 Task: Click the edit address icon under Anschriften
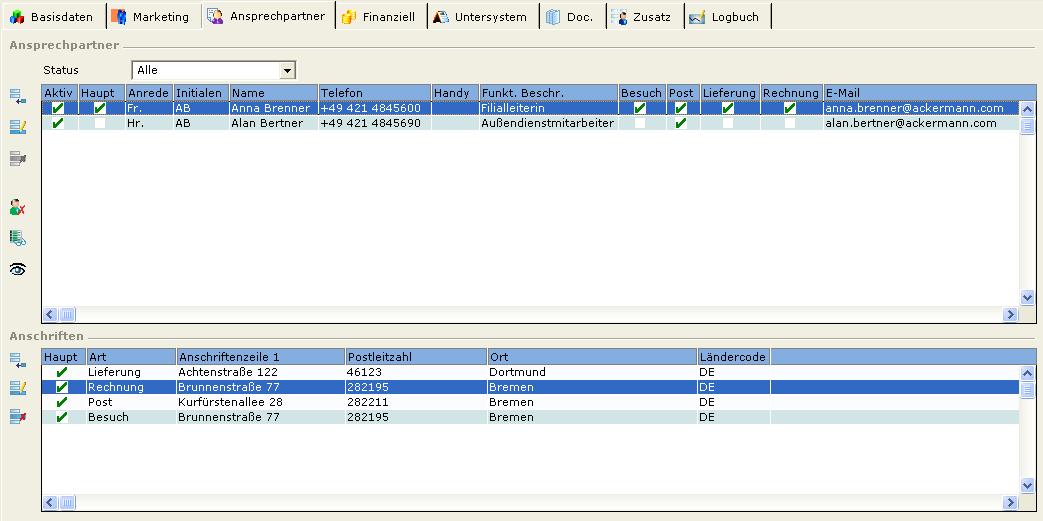pos(17,388)
